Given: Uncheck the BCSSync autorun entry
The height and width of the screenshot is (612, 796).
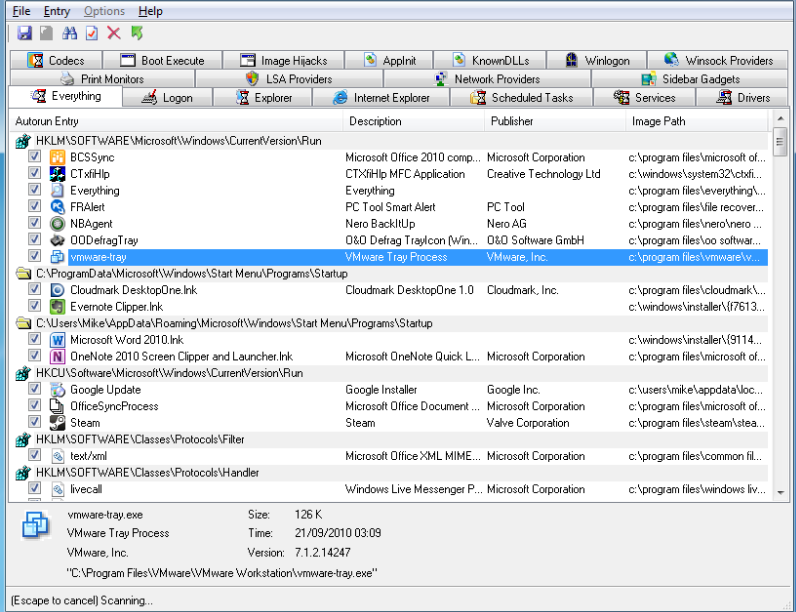Looking at the screenshot, I should tap(34, 156).
